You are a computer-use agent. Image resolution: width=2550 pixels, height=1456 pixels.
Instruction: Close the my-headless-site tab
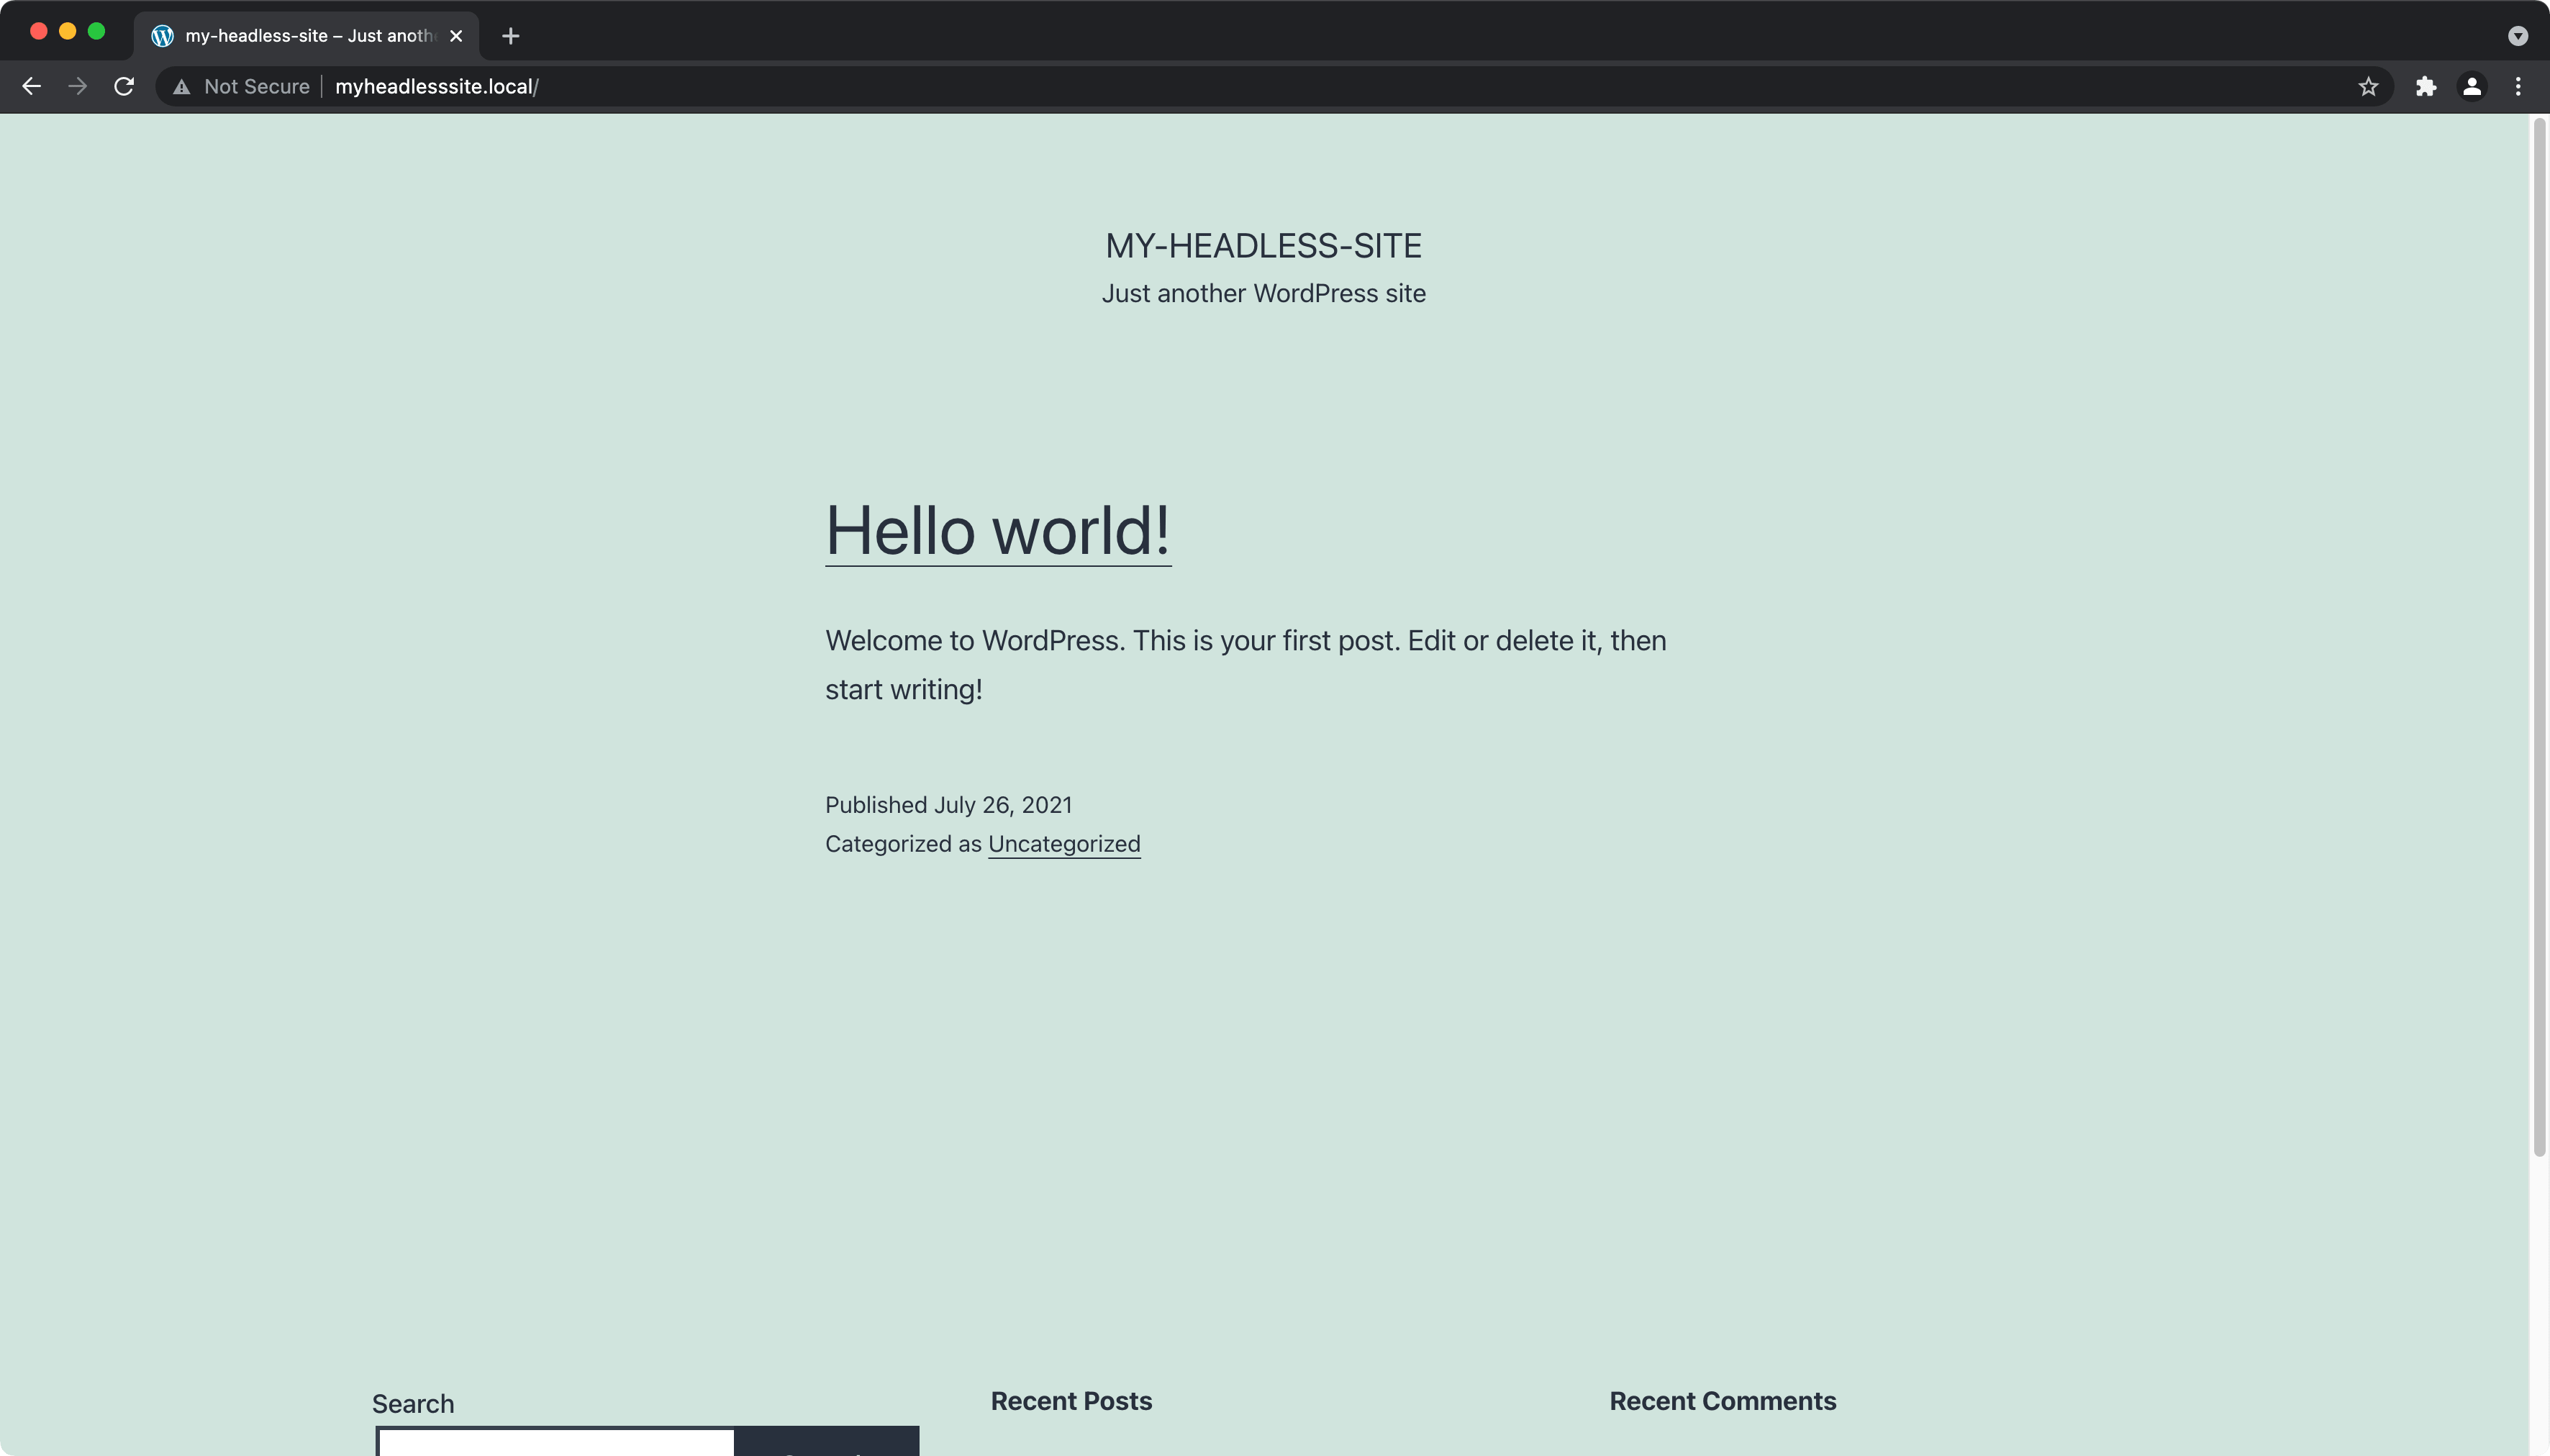456,36
